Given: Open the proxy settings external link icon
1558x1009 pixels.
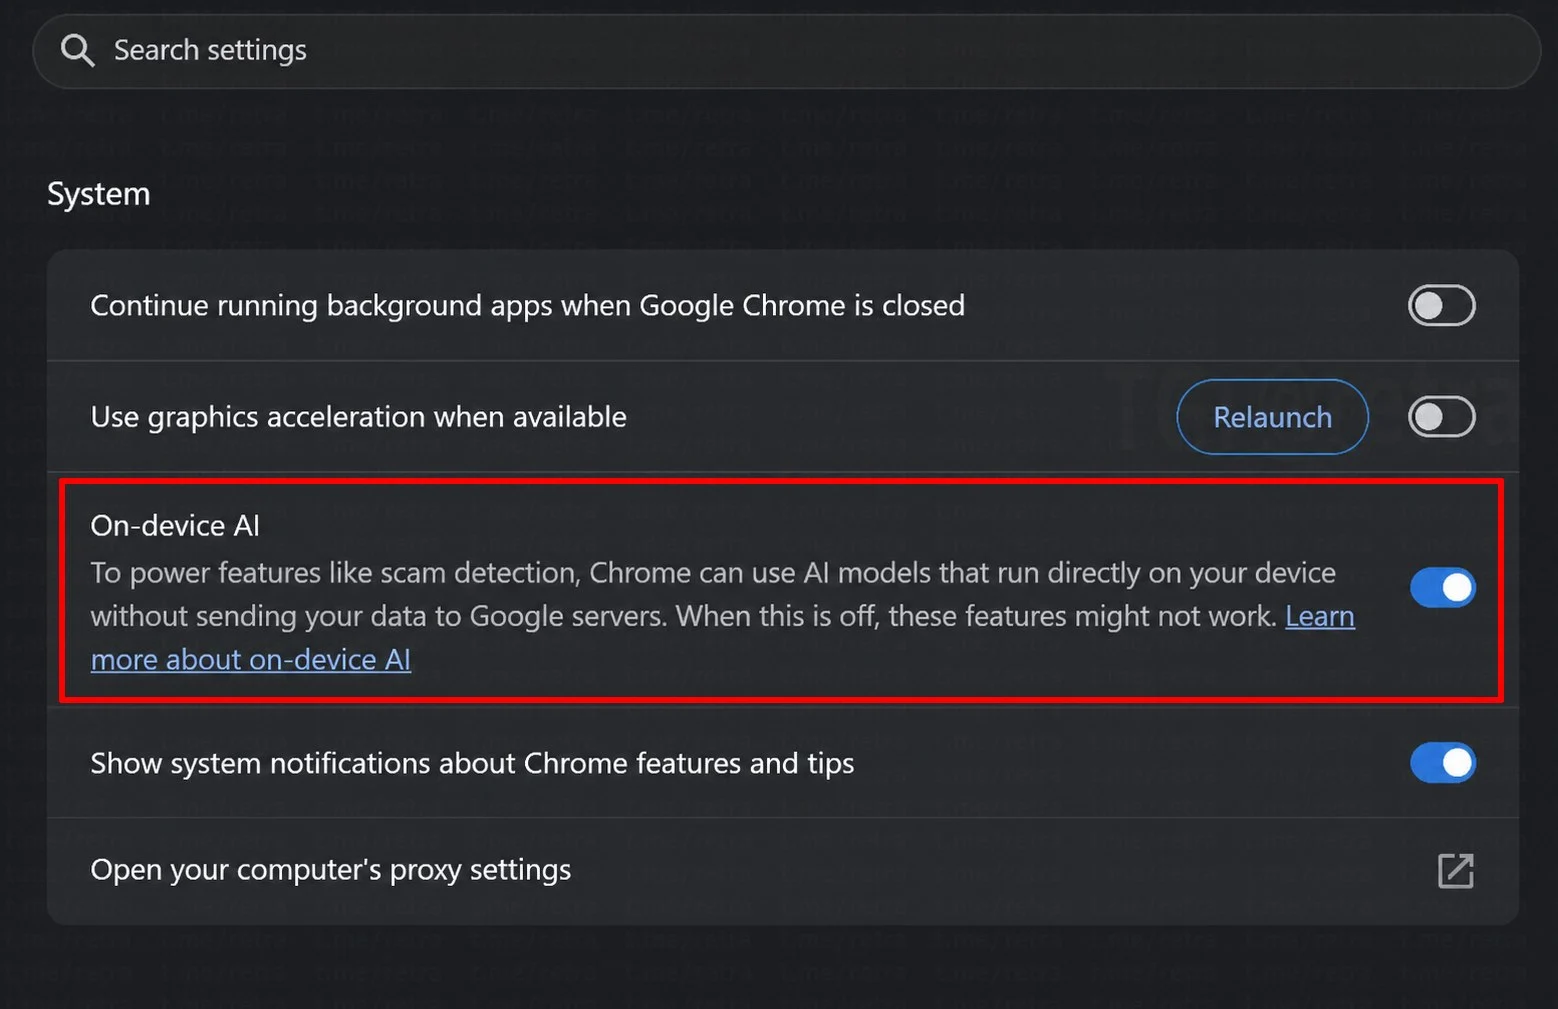Looking at the screenshot, I should click(1456, 870).
